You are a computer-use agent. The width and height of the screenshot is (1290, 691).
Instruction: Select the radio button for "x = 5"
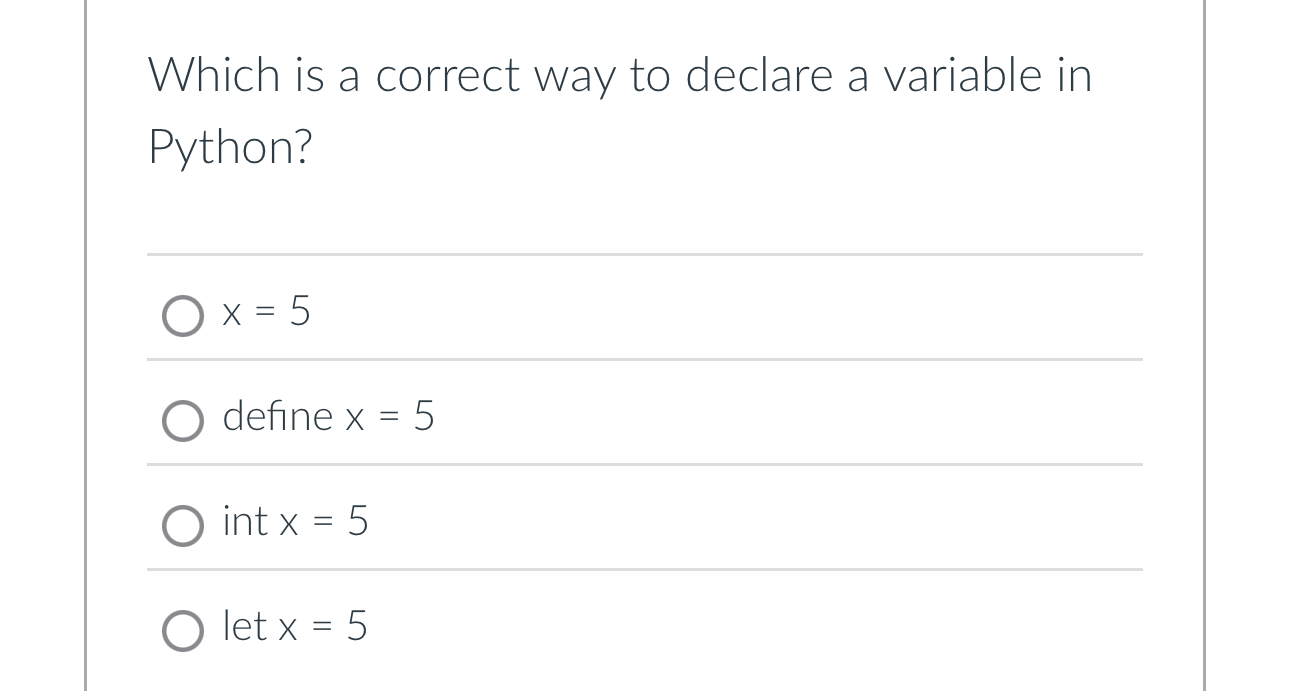(183, 315)
